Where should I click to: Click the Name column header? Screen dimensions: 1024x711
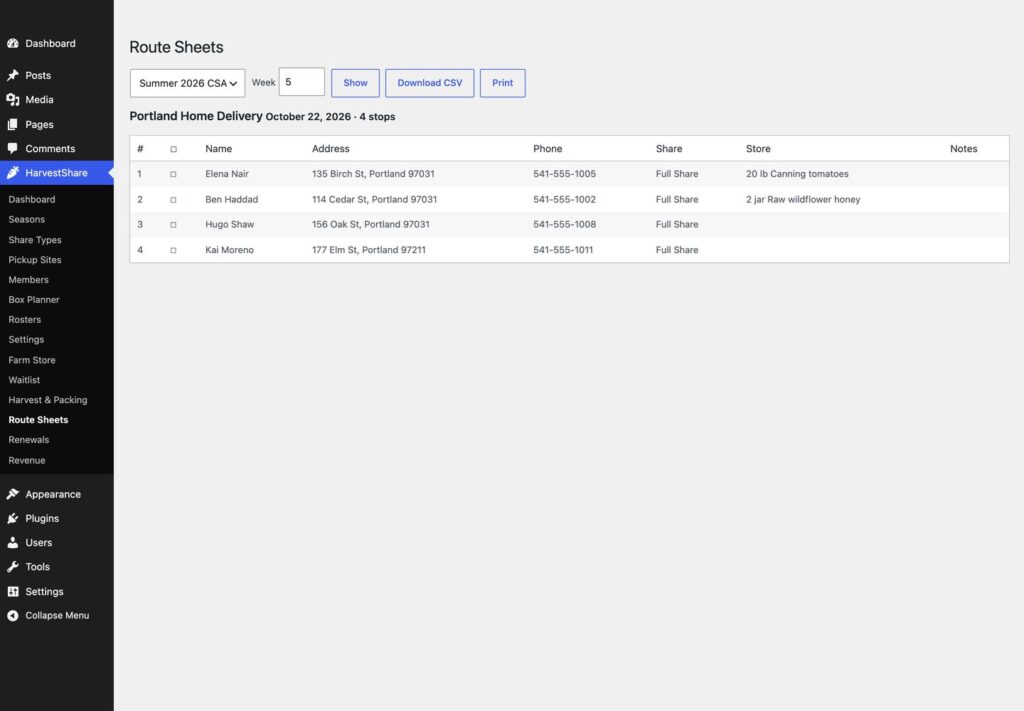click(218, 149)
